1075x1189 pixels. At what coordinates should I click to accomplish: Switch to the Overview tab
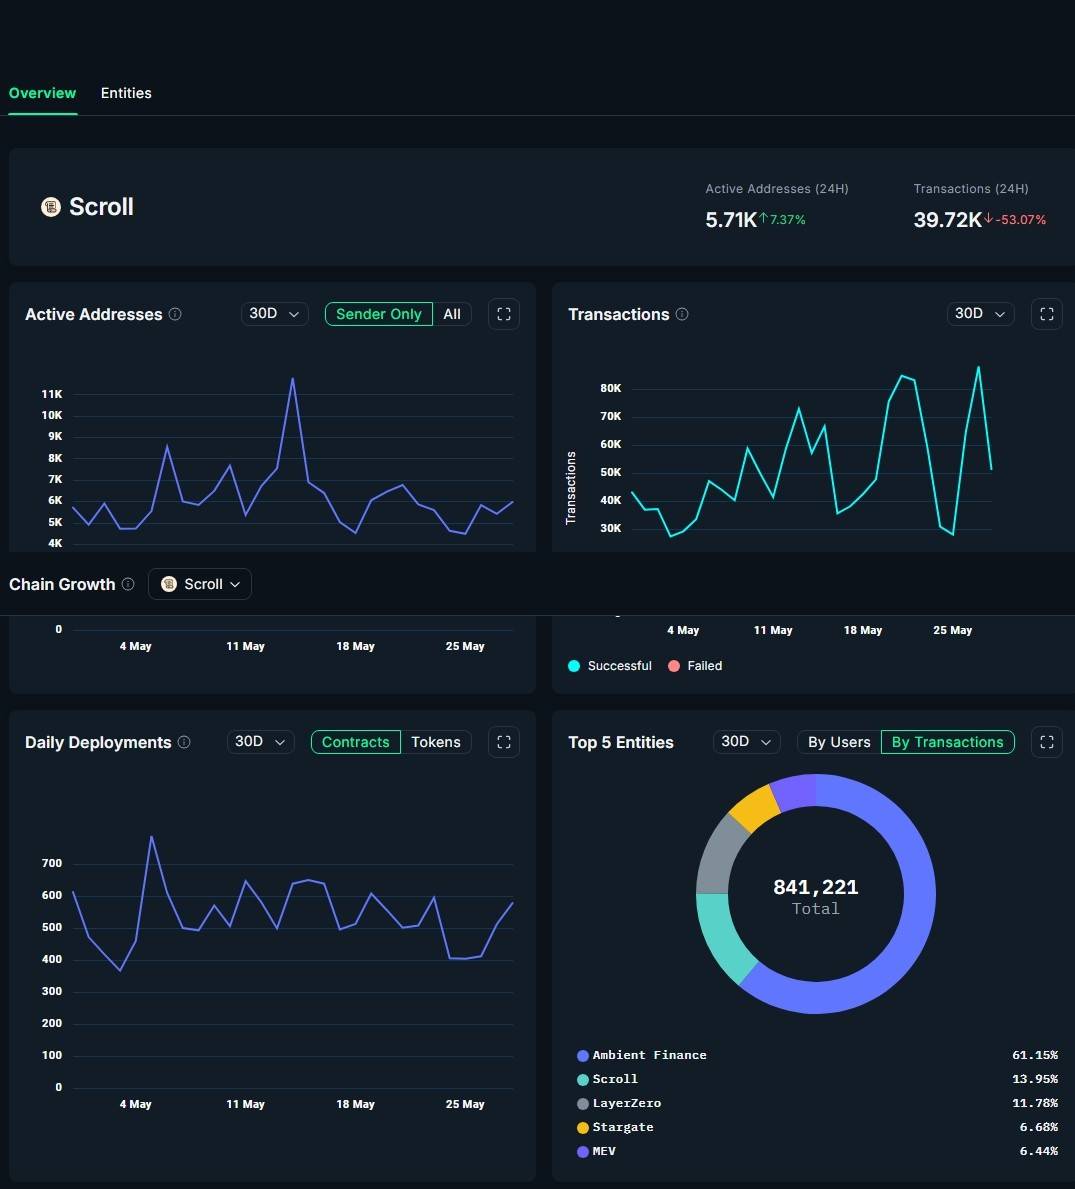pos(42,93)
